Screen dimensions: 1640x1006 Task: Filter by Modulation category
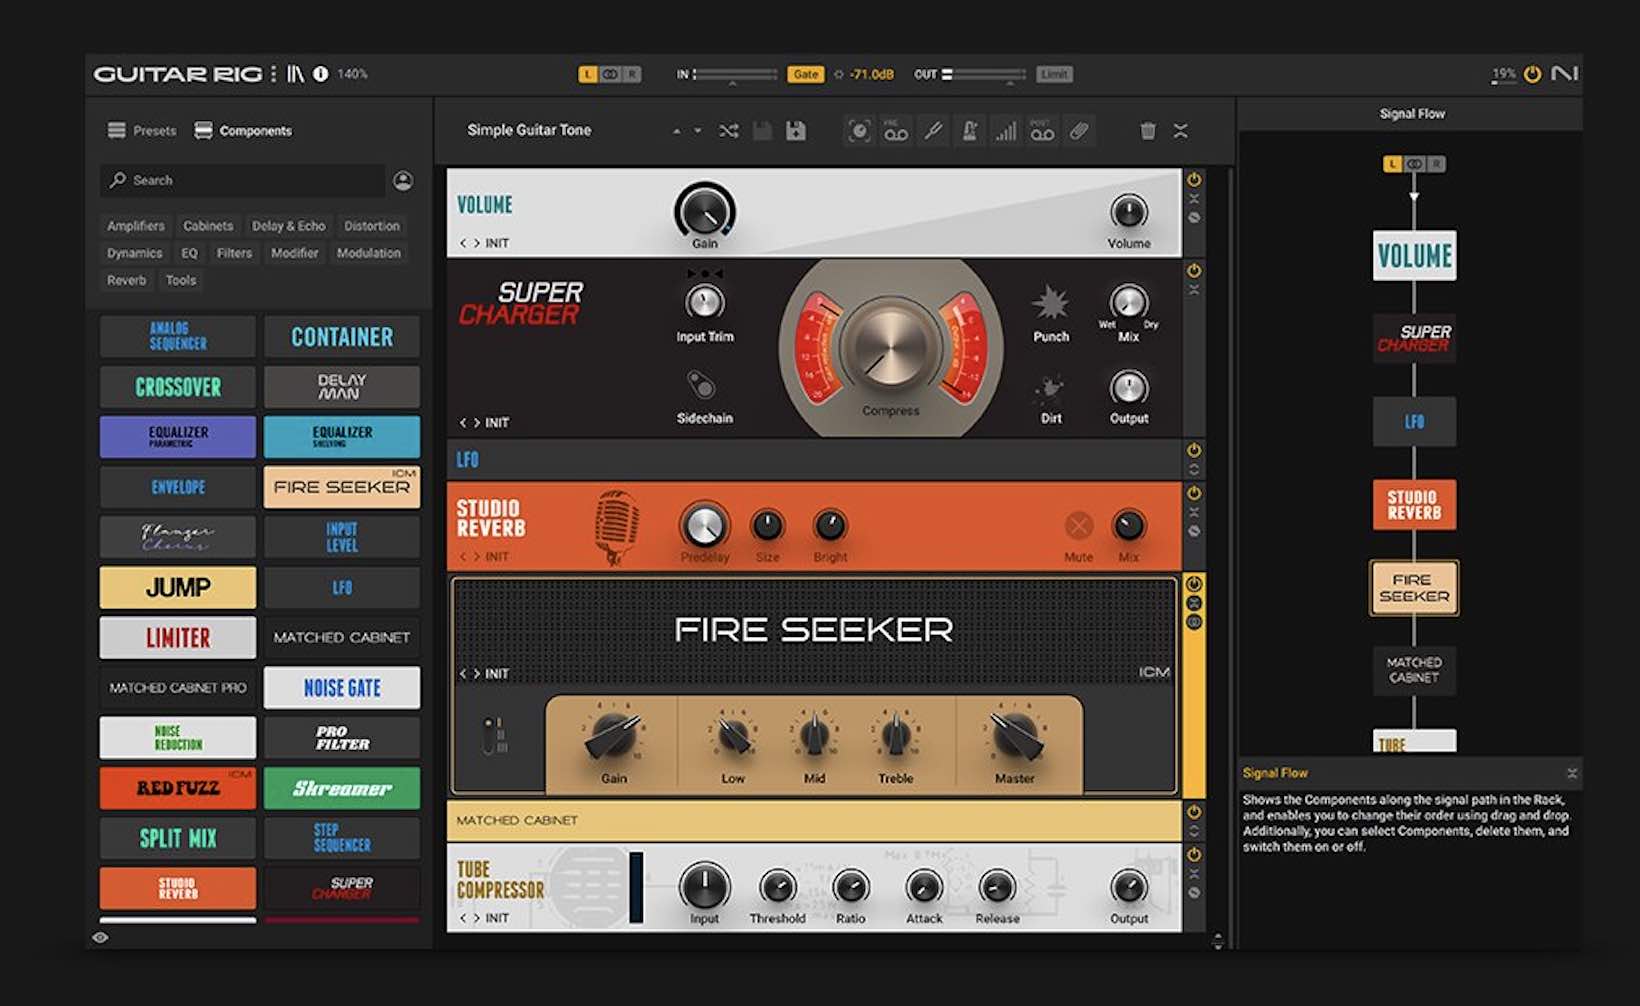click(x=369, y=253)
